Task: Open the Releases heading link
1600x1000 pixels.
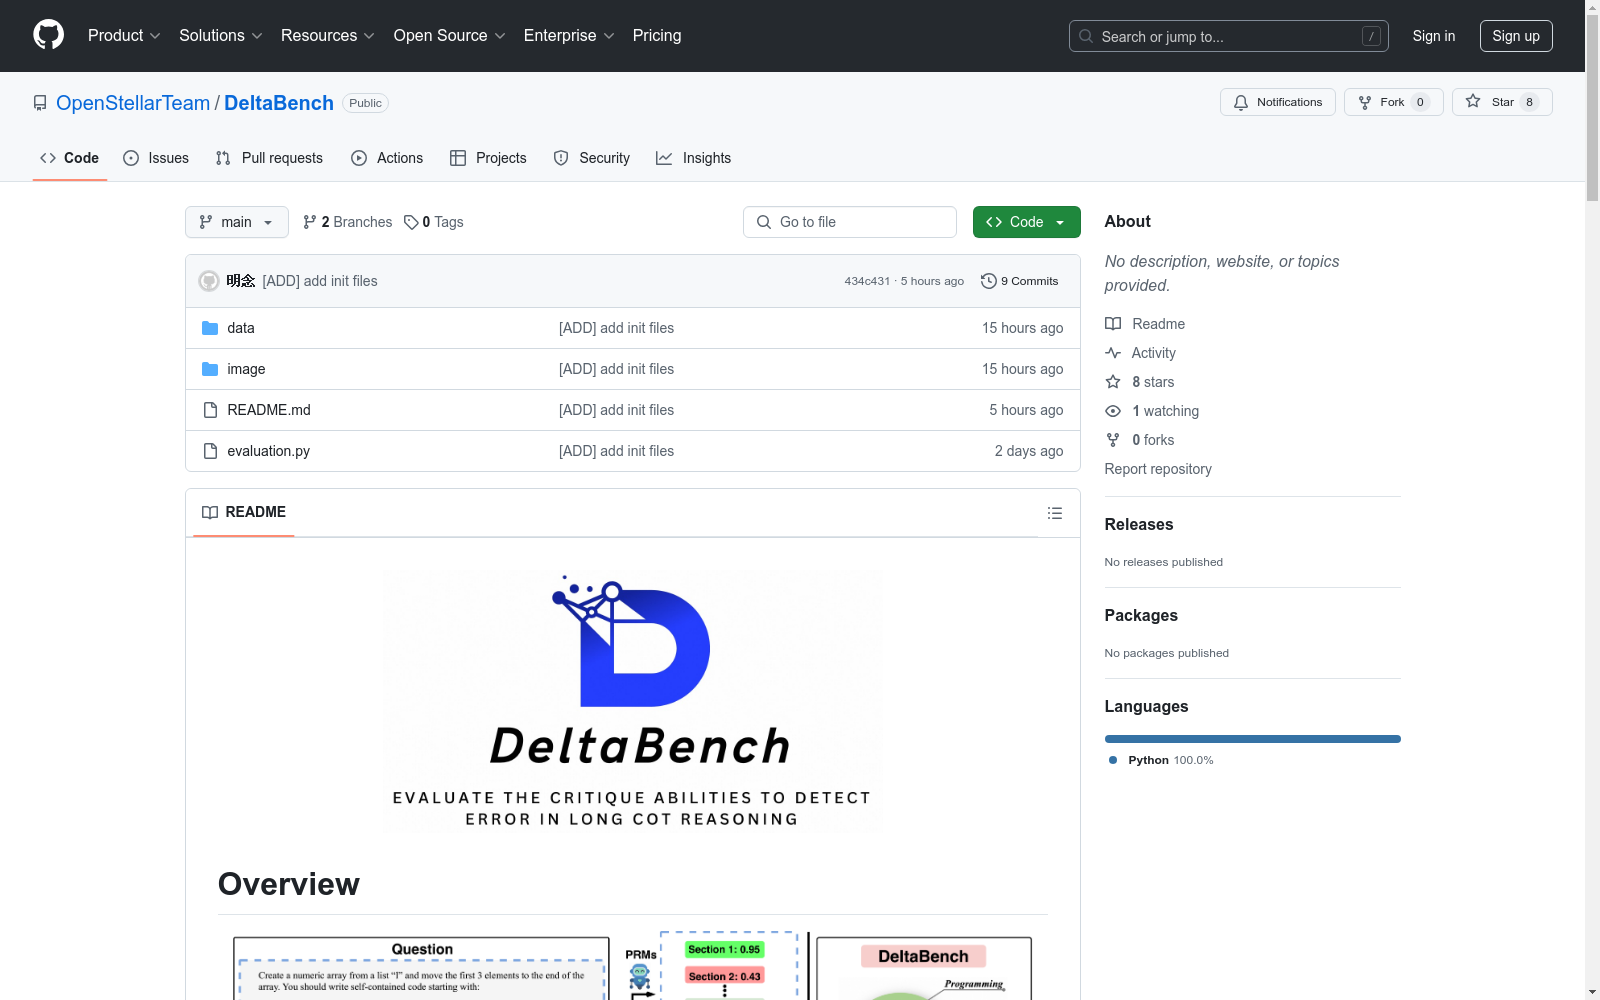Action: pyautogui.click(x=1139, y=524)
